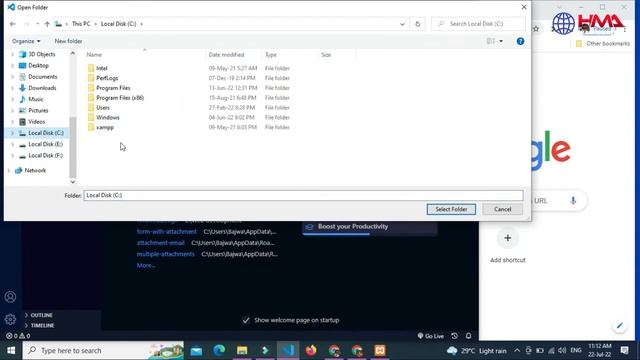Expand the Network tree node
Viewport: 640px width, 360px height.
(9, 170)
